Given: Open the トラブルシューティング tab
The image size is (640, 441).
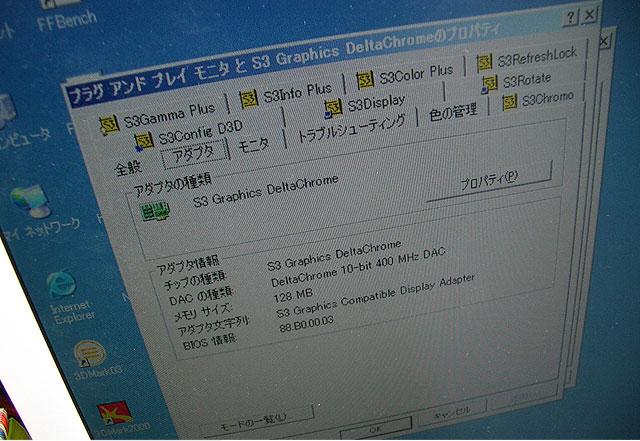Looking at the screenshot, I should click(352, 128).
